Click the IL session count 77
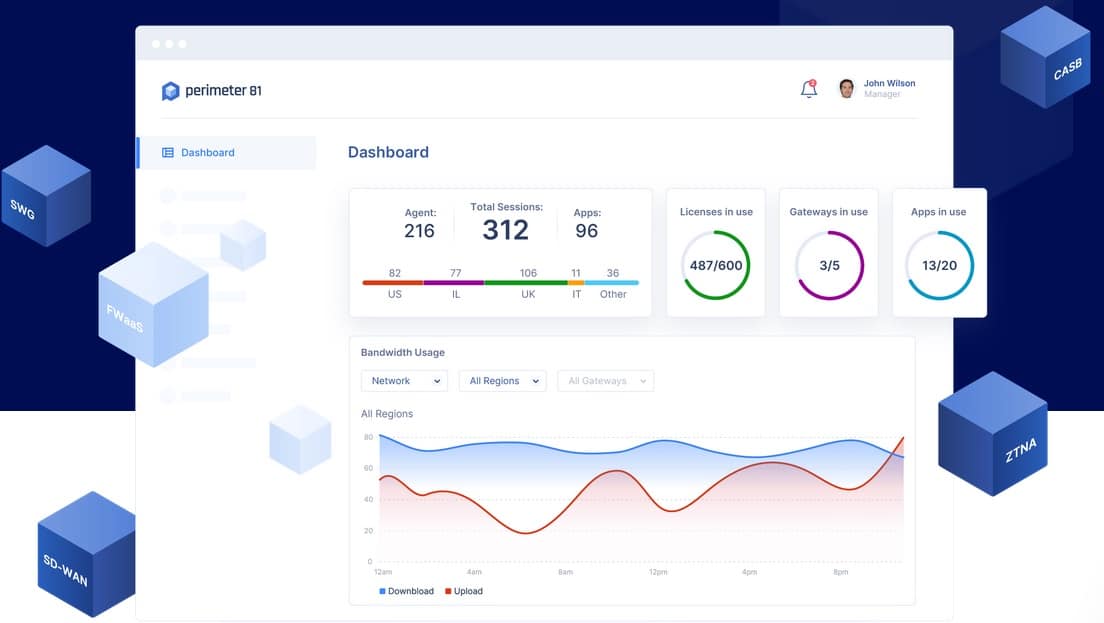Image resolution: width=1104 pixels, height=623 pixels. point(456,273)
